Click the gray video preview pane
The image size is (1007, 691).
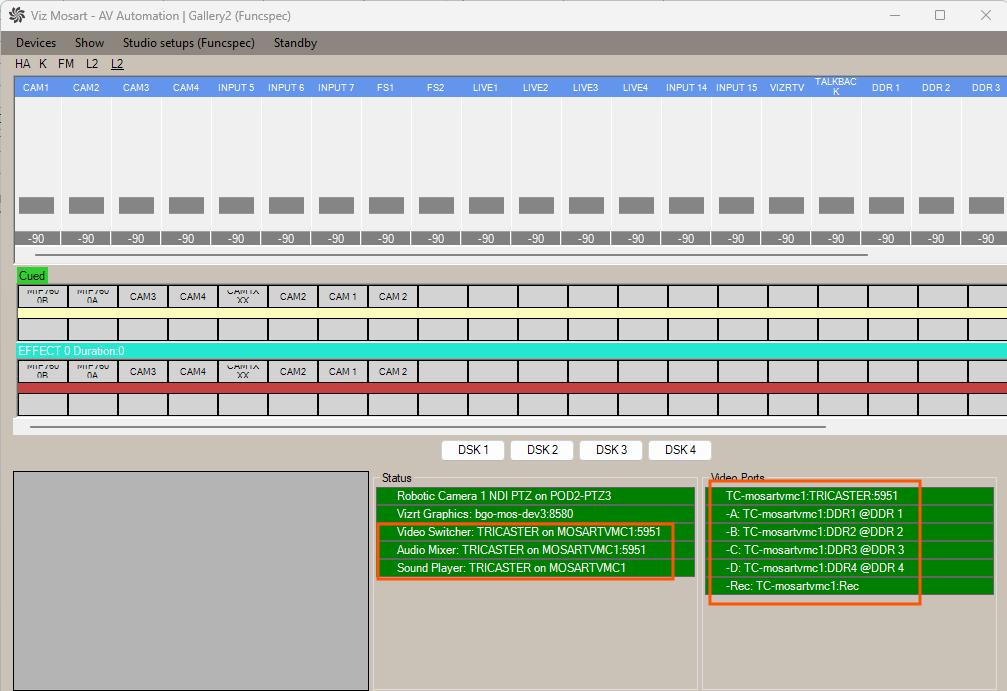coord(190,581)
